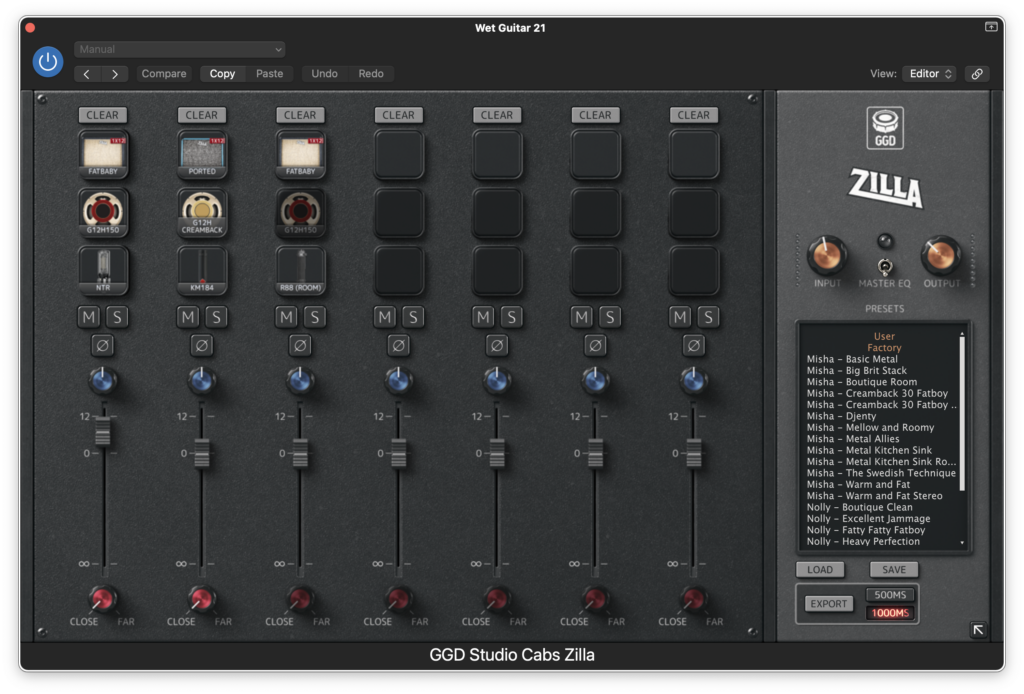
Task: Select the Misha – The Swedish Technique preset
Action: point(881,473)
